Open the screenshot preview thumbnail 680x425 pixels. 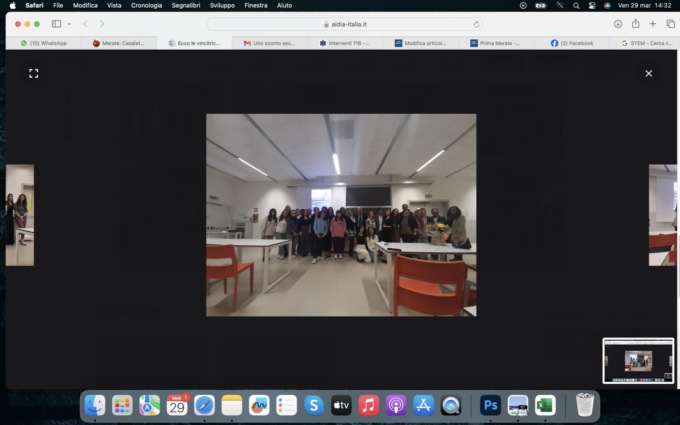(638, 360)
